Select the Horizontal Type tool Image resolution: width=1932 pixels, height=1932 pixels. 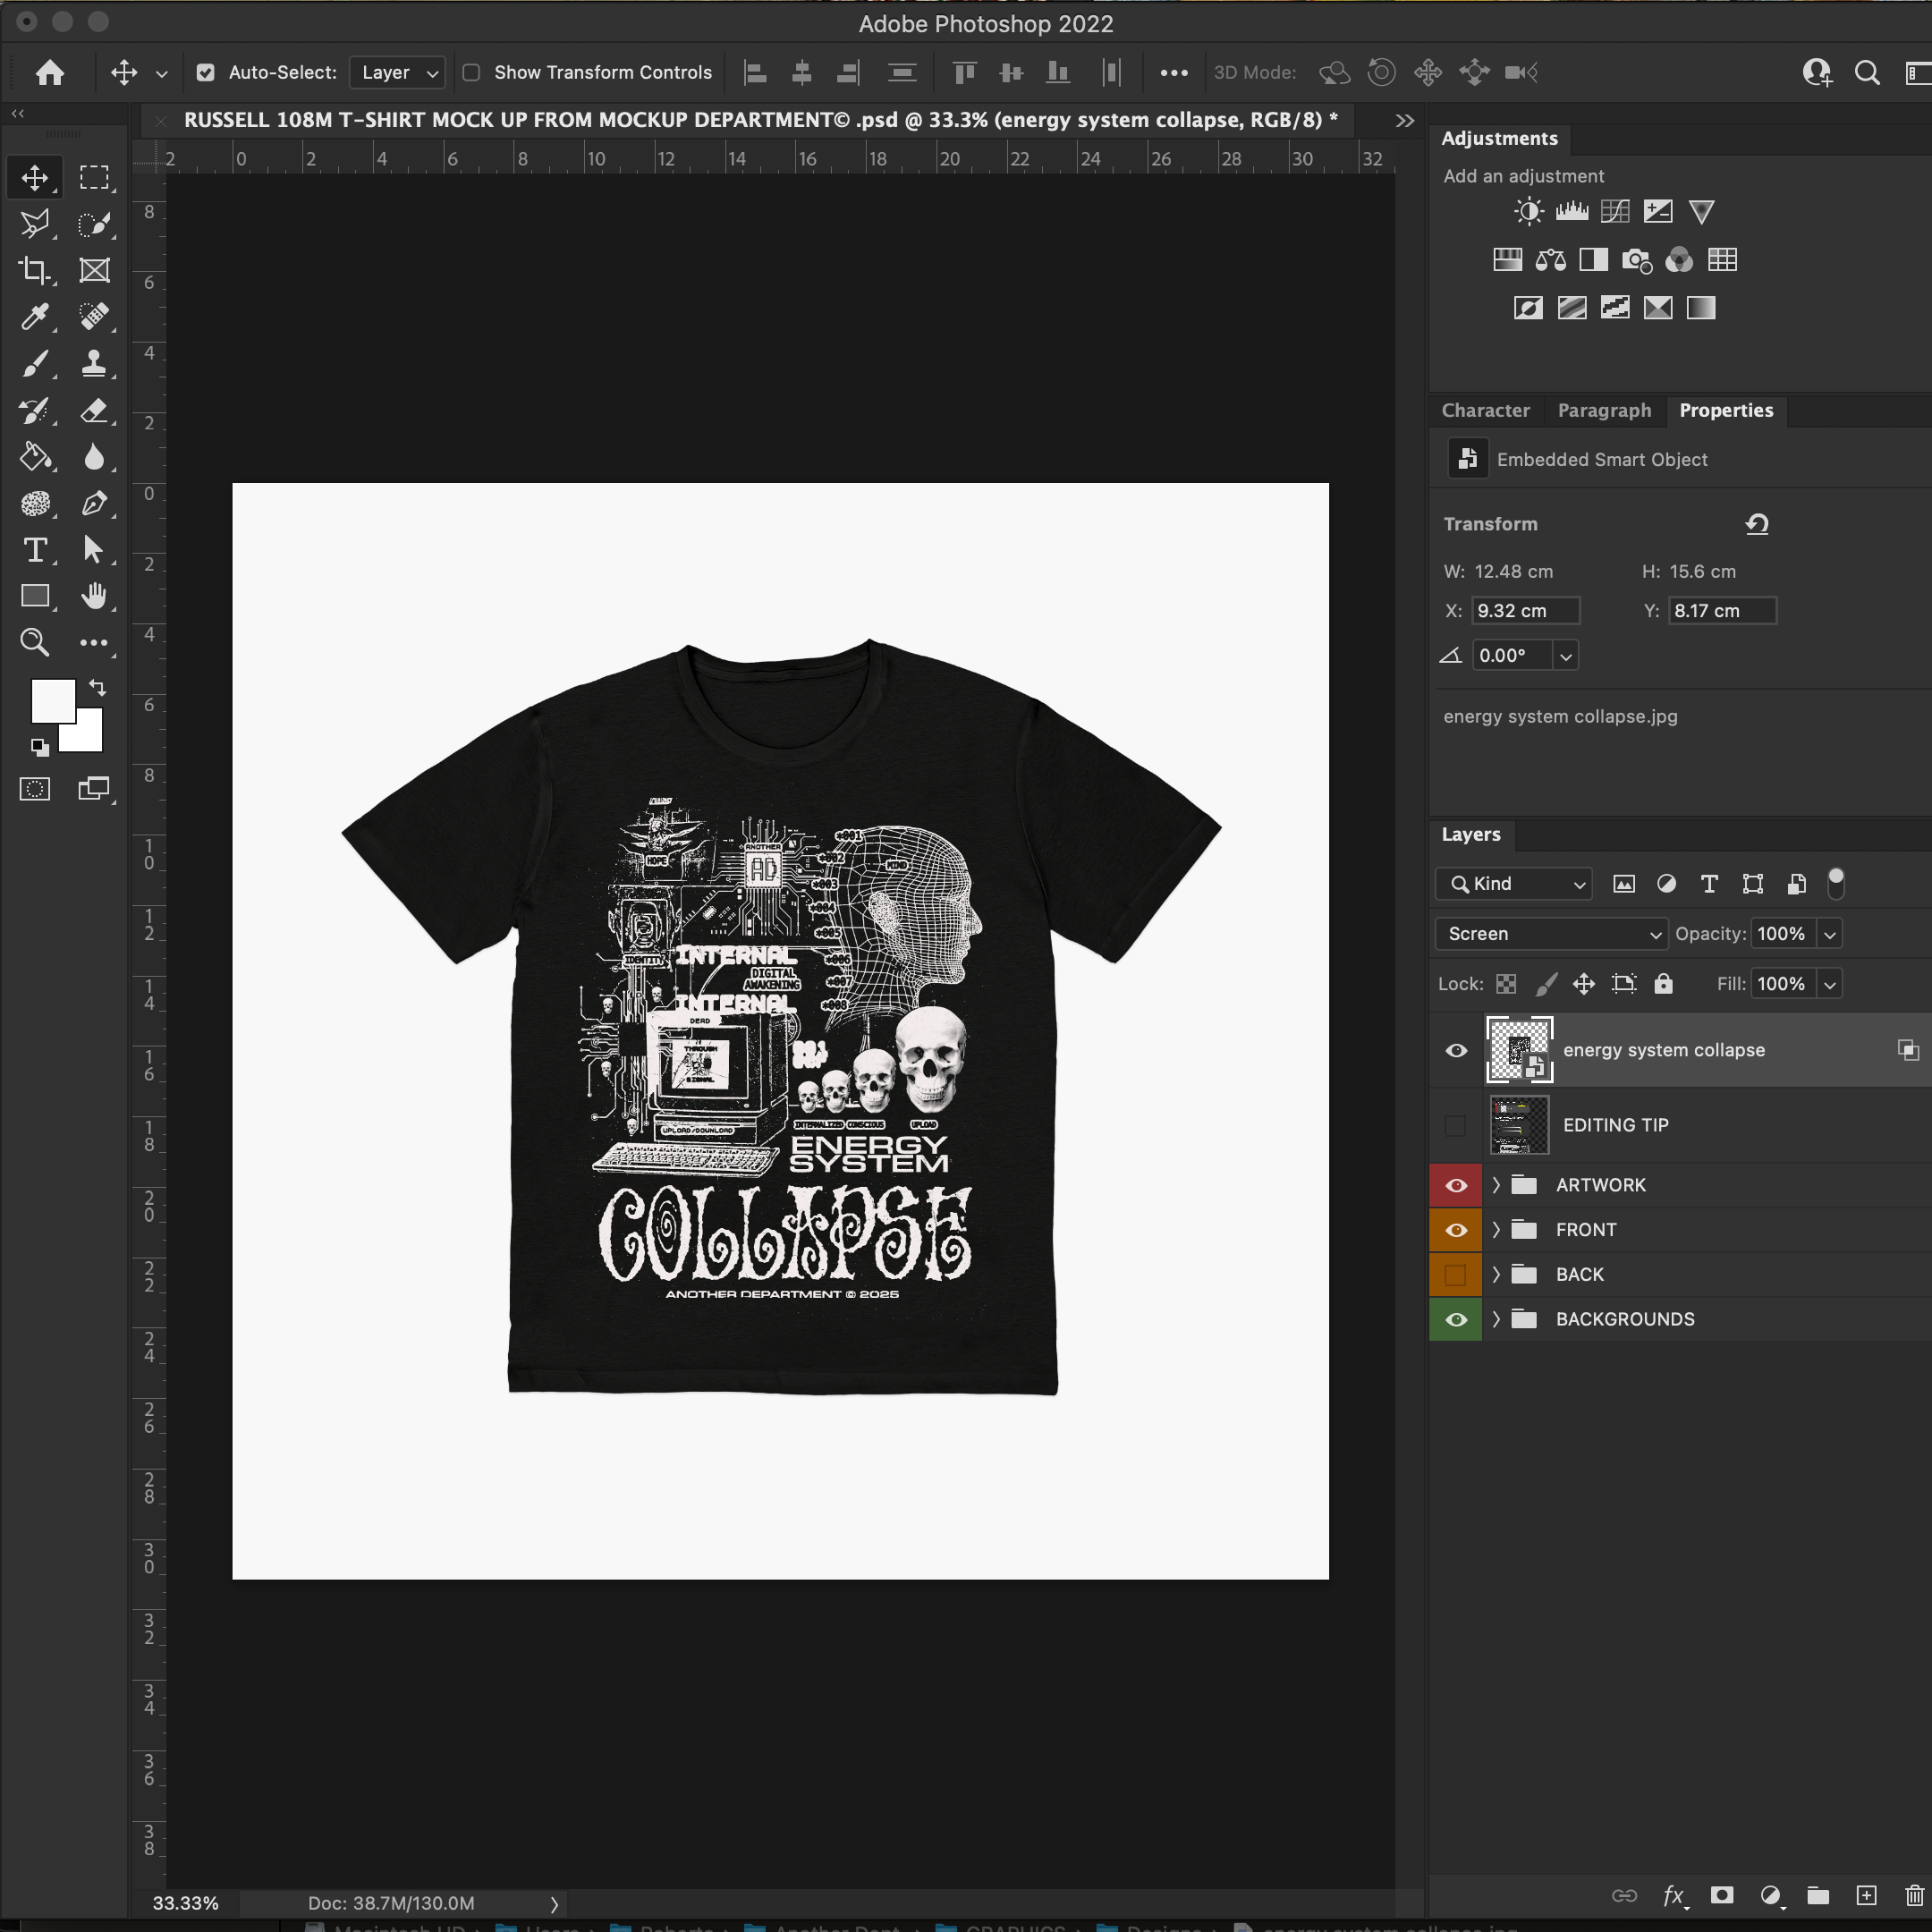click(x=35, y=550)
